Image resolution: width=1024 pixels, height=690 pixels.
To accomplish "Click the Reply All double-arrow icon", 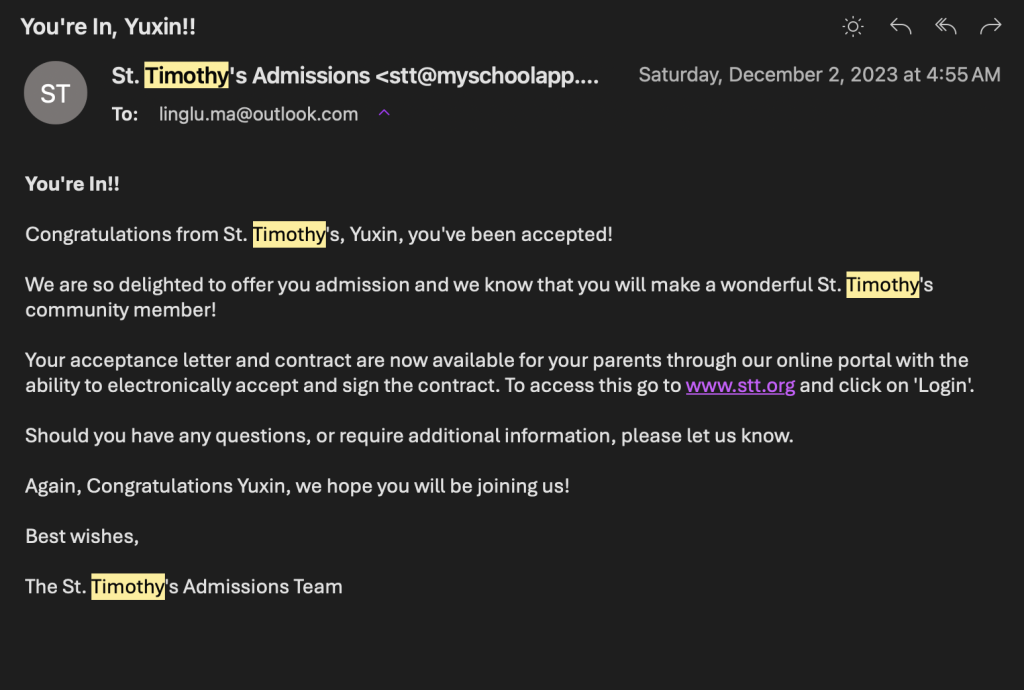I will (946, 26).
